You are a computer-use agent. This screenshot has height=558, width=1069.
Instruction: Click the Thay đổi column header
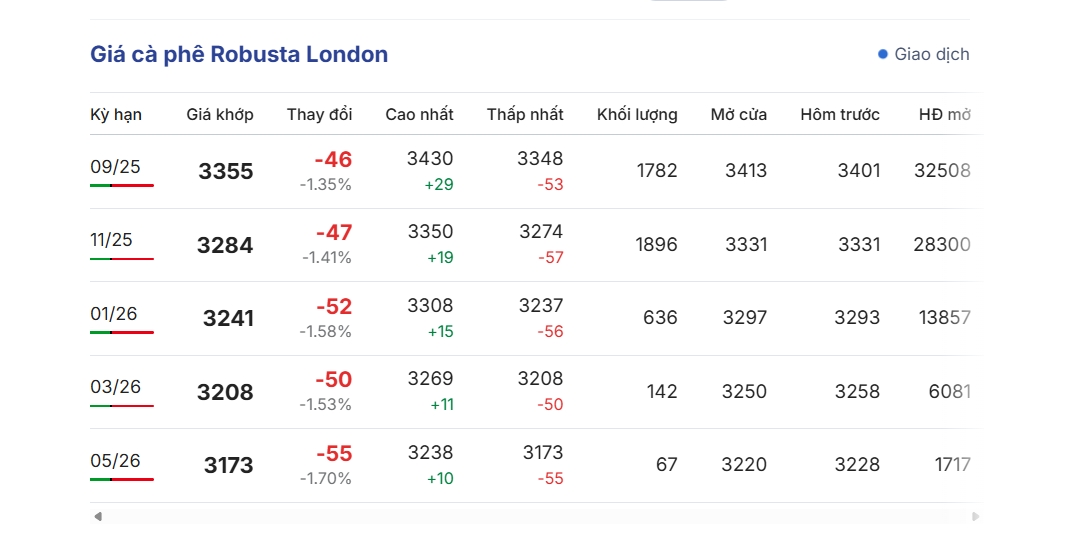pyautogui.click(x=319, y=115)
